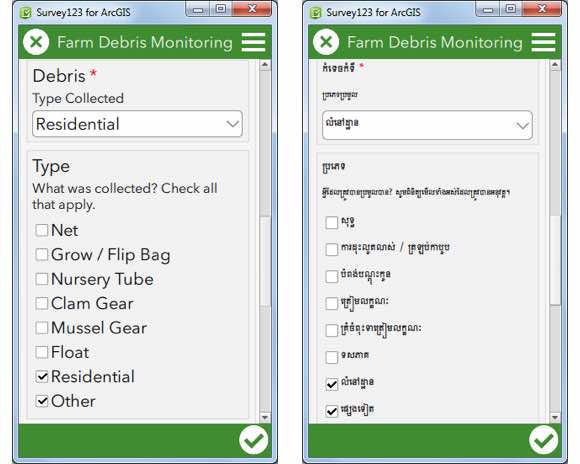The width and height of the screenshot is (580, 464).
Task: Uncheck the Residential checkbox in the left survey
Action: [x=41, y=377]
